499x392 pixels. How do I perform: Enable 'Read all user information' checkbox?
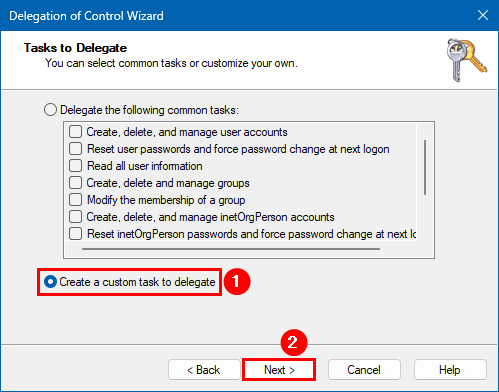(76, 165)
